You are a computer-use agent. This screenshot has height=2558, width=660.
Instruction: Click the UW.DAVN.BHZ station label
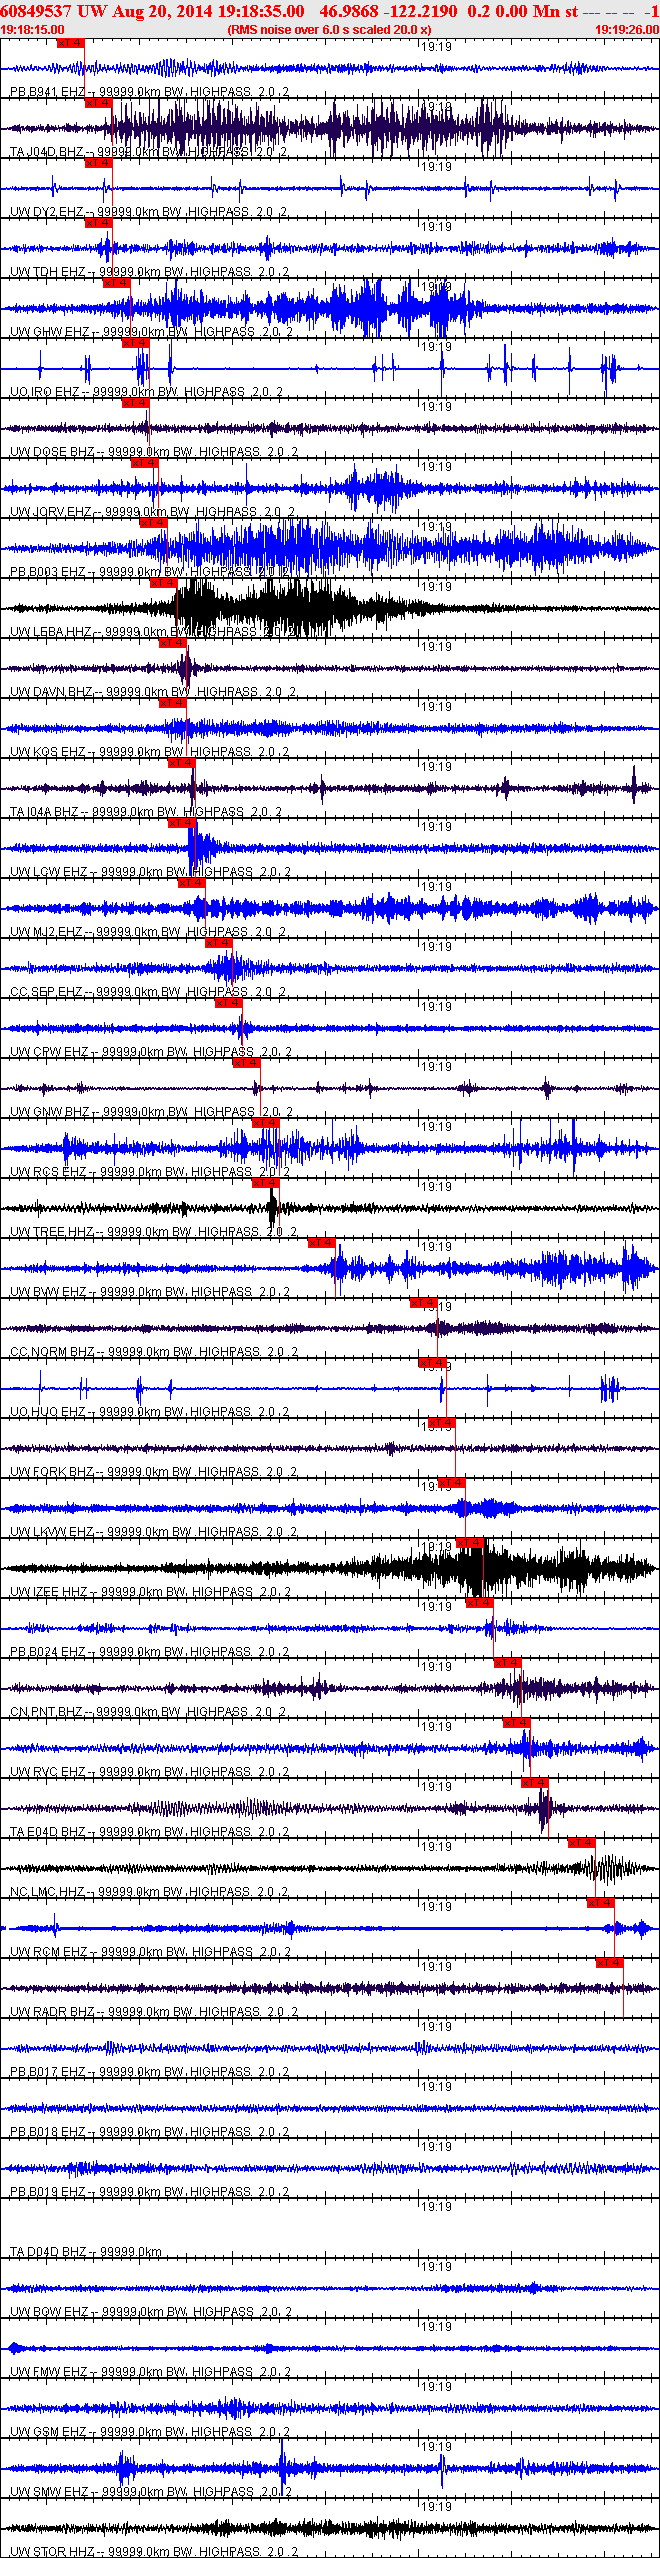point(51,692)
